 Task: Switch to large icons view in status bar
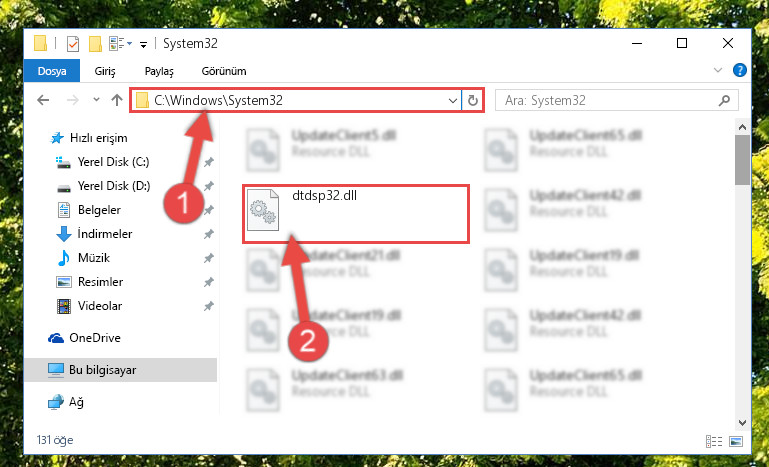click(736, 441)
